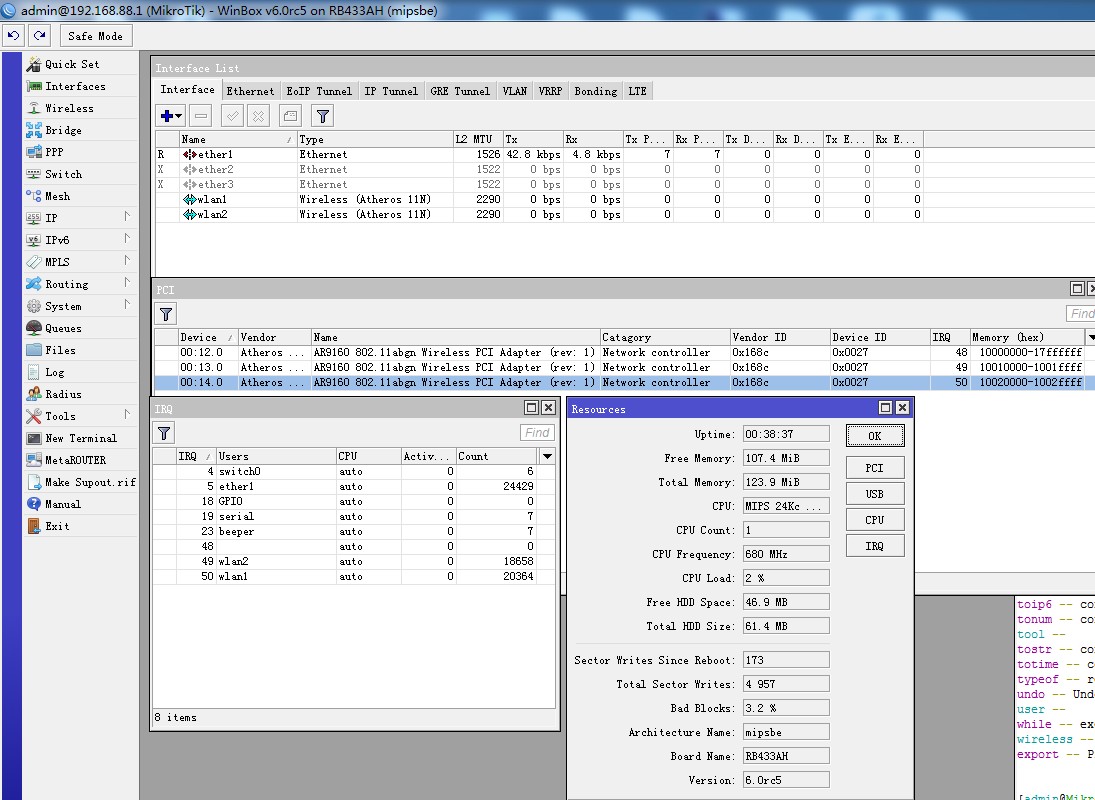The image size is (1095, 800).
Task: Click the Undo arrow icon
Action: pyautogui.click(x=14, y=36)
